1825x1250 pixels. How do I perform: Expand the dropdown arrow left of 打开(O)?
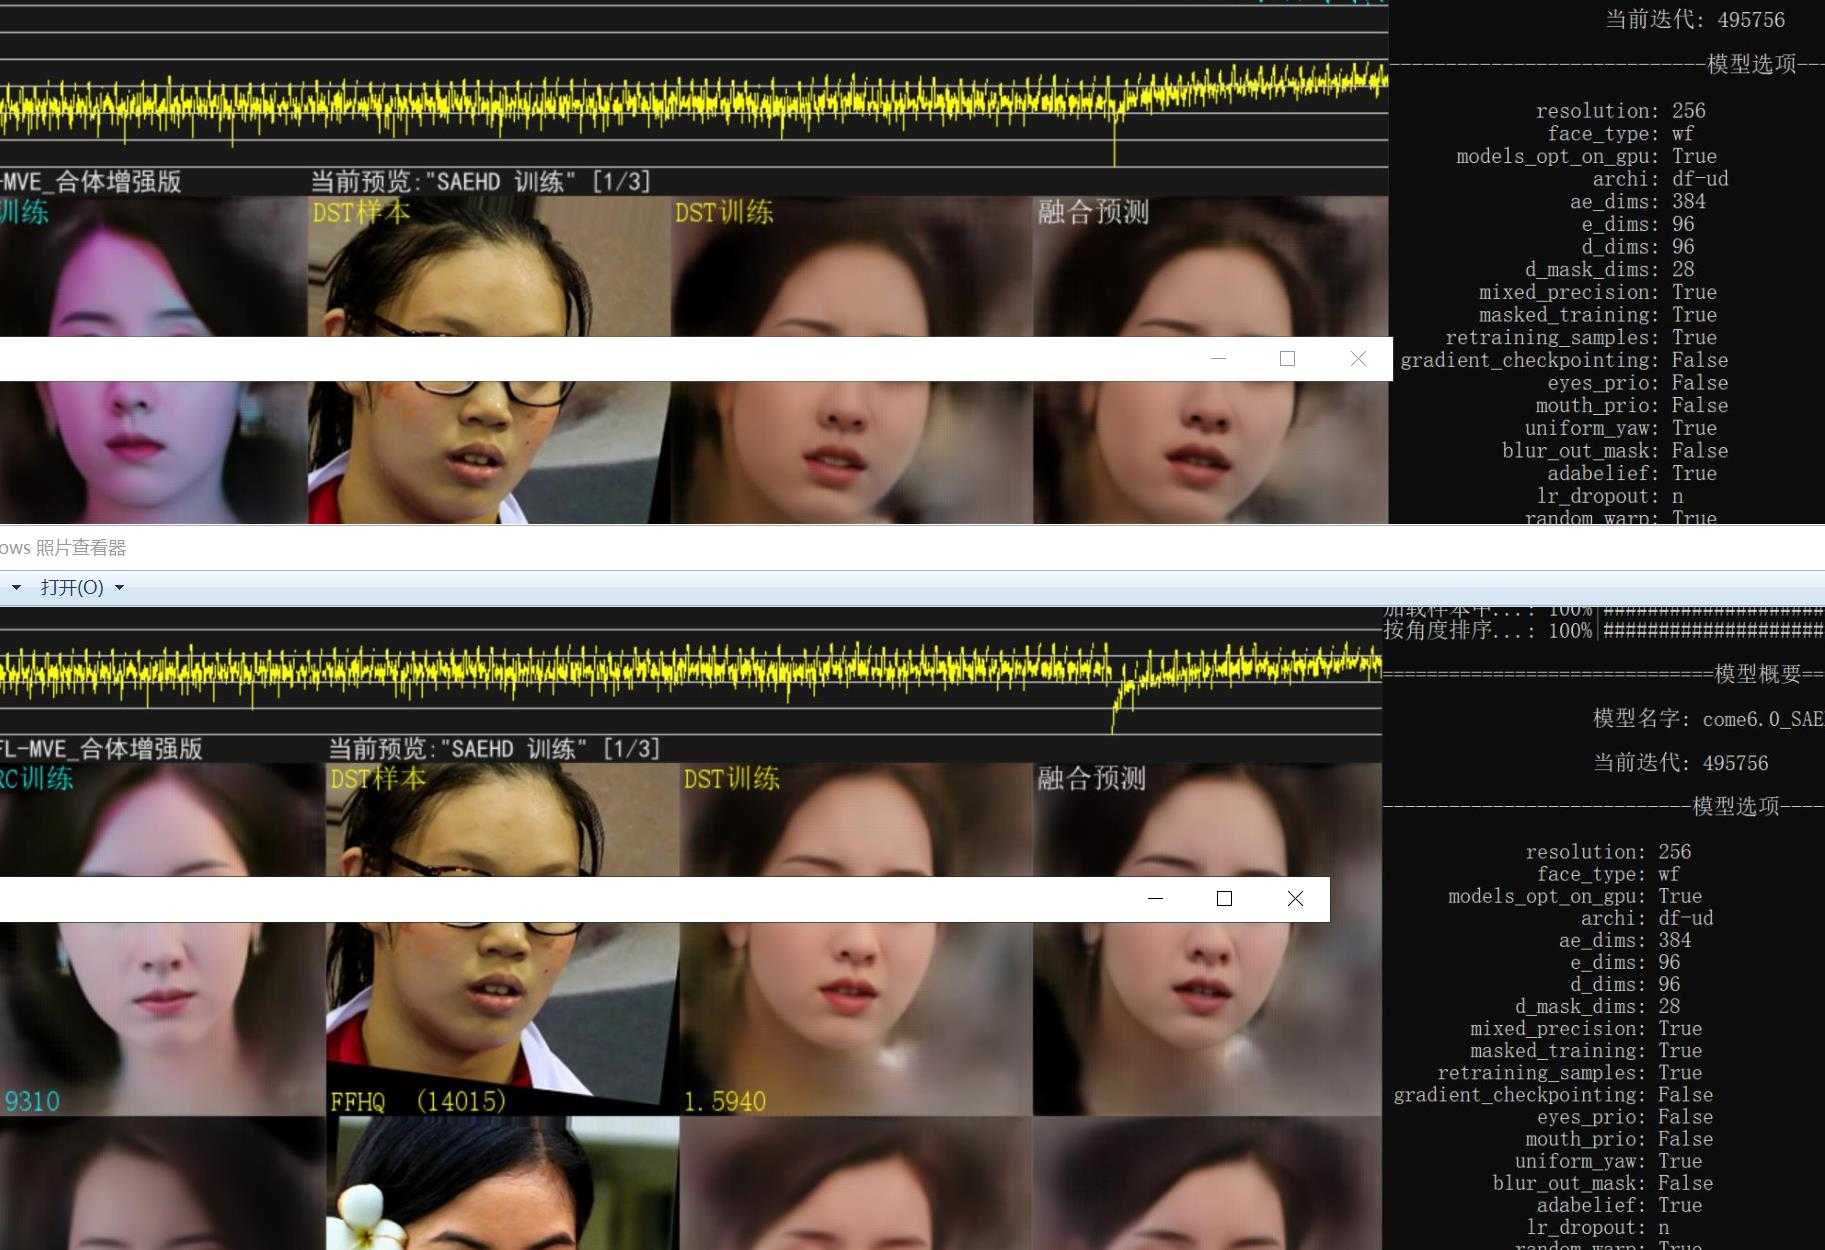16,588
